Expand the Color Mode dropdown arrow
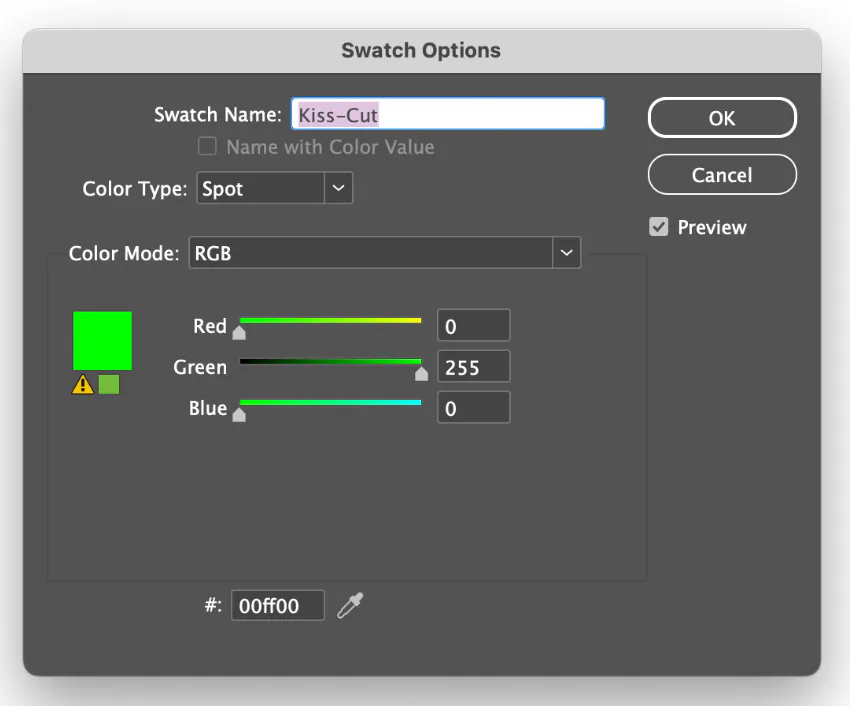850x706 pixels. pyautogui.click(x=567, y=253)
